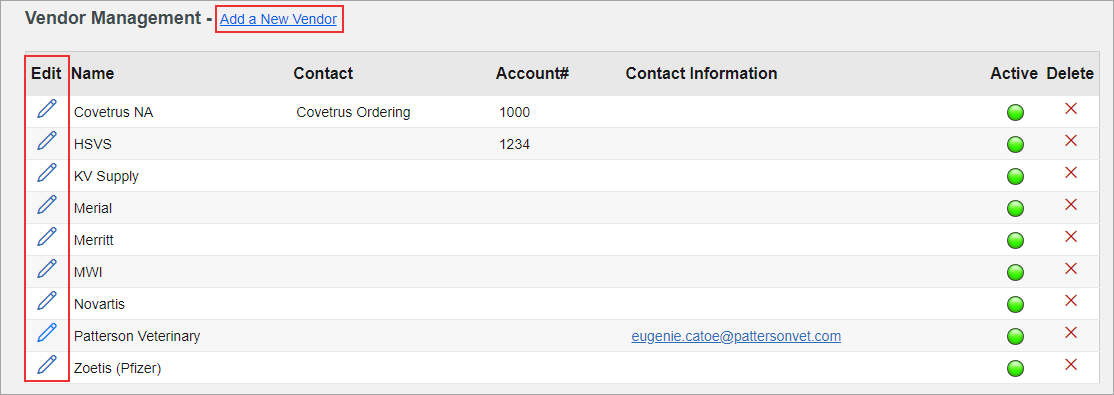Deactivate KV Supply via green dot
Image resolution: width=1114 pixels, height=395 pixels.
click(x=1015, y=176)
